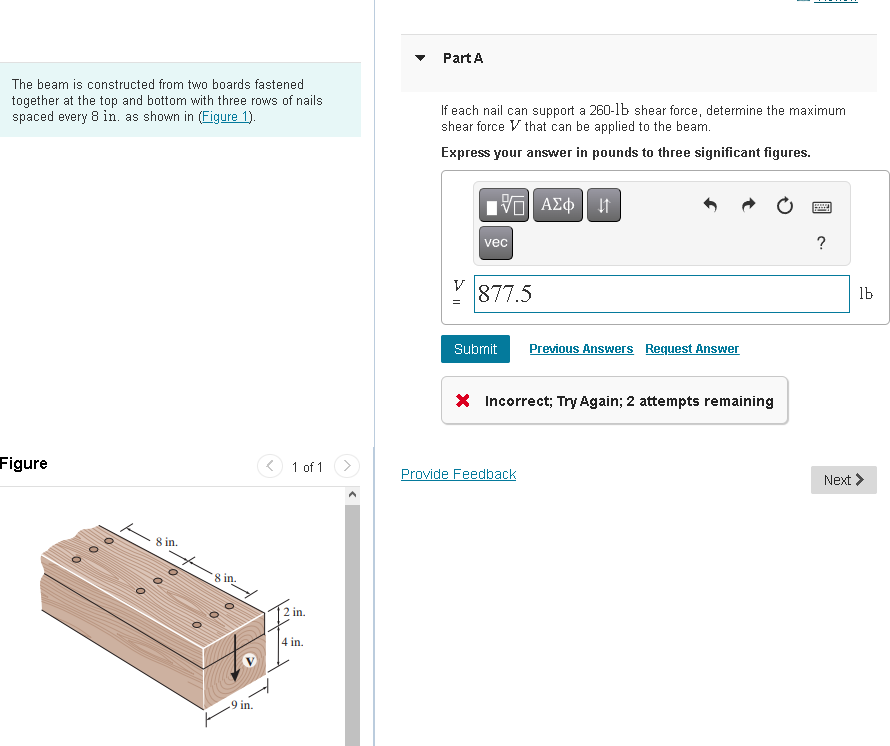Select the answer input field showing 877.5
890x746 pixels.
click(661, 293)
